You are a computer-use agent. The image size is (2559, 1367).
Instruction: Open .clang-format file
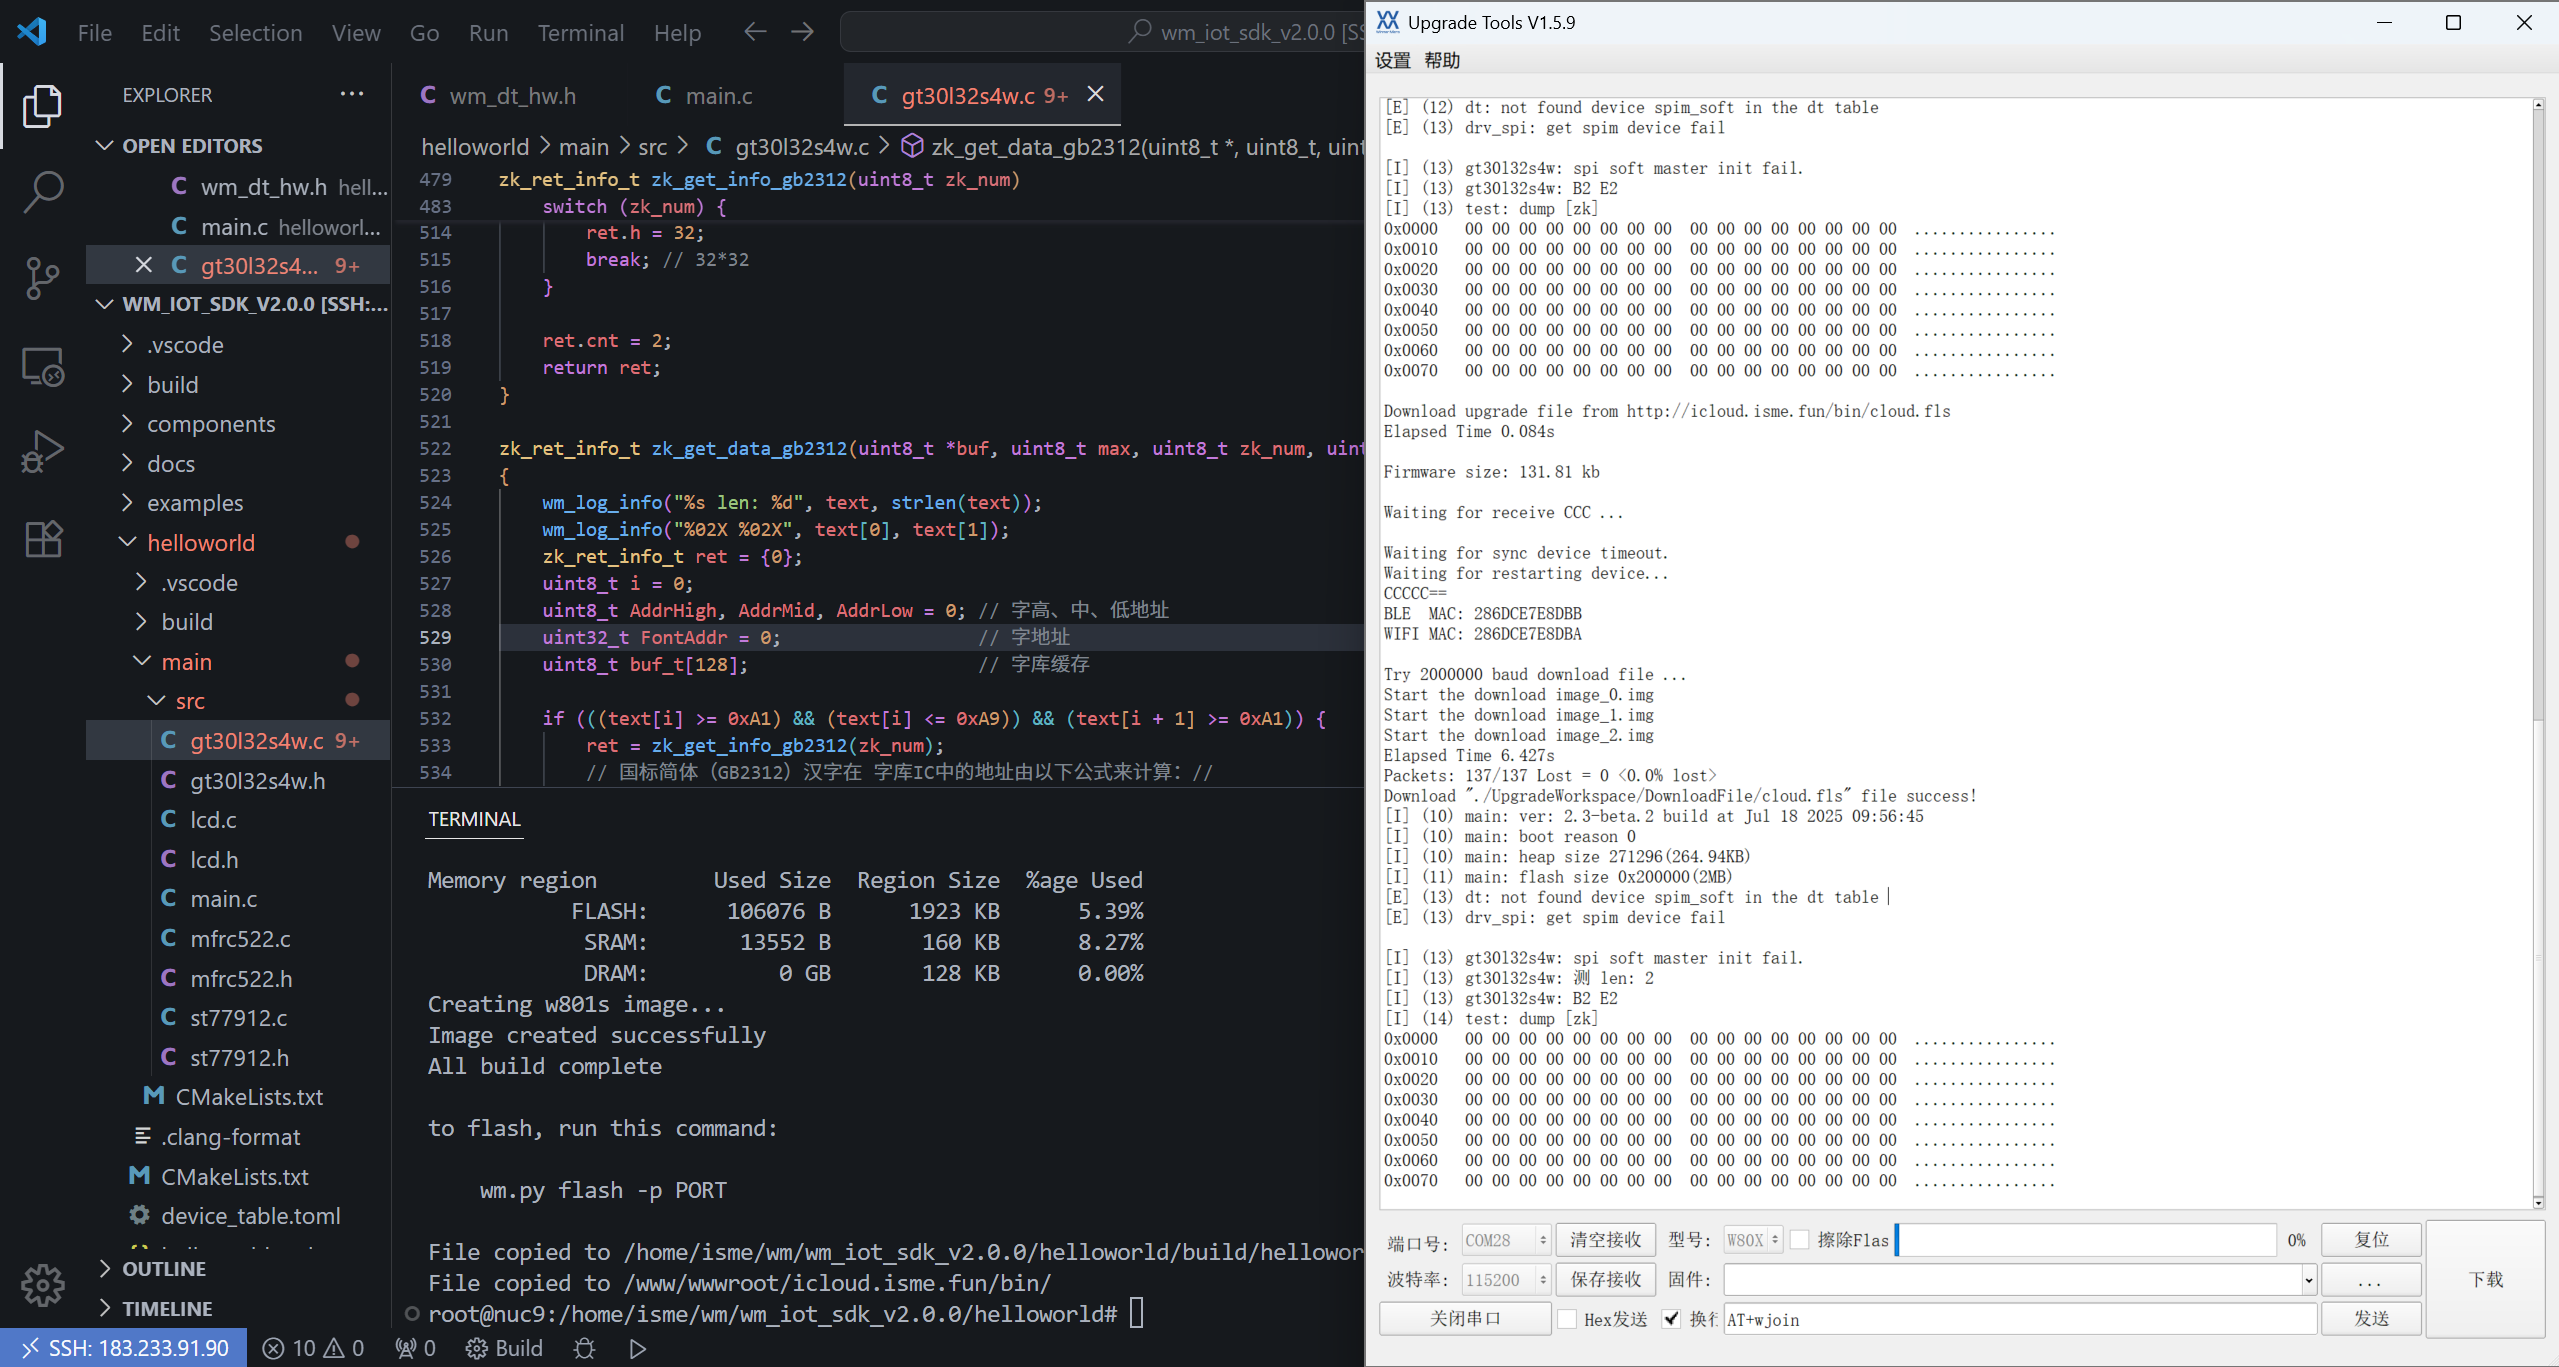coord(231,1137)
